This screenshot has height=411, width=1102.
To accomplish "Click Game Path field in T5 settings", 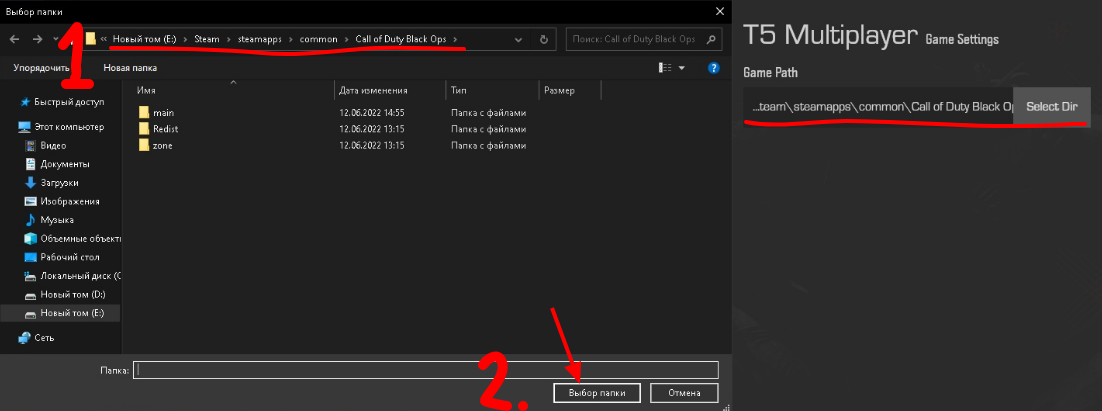I will [x=879, y=107].
